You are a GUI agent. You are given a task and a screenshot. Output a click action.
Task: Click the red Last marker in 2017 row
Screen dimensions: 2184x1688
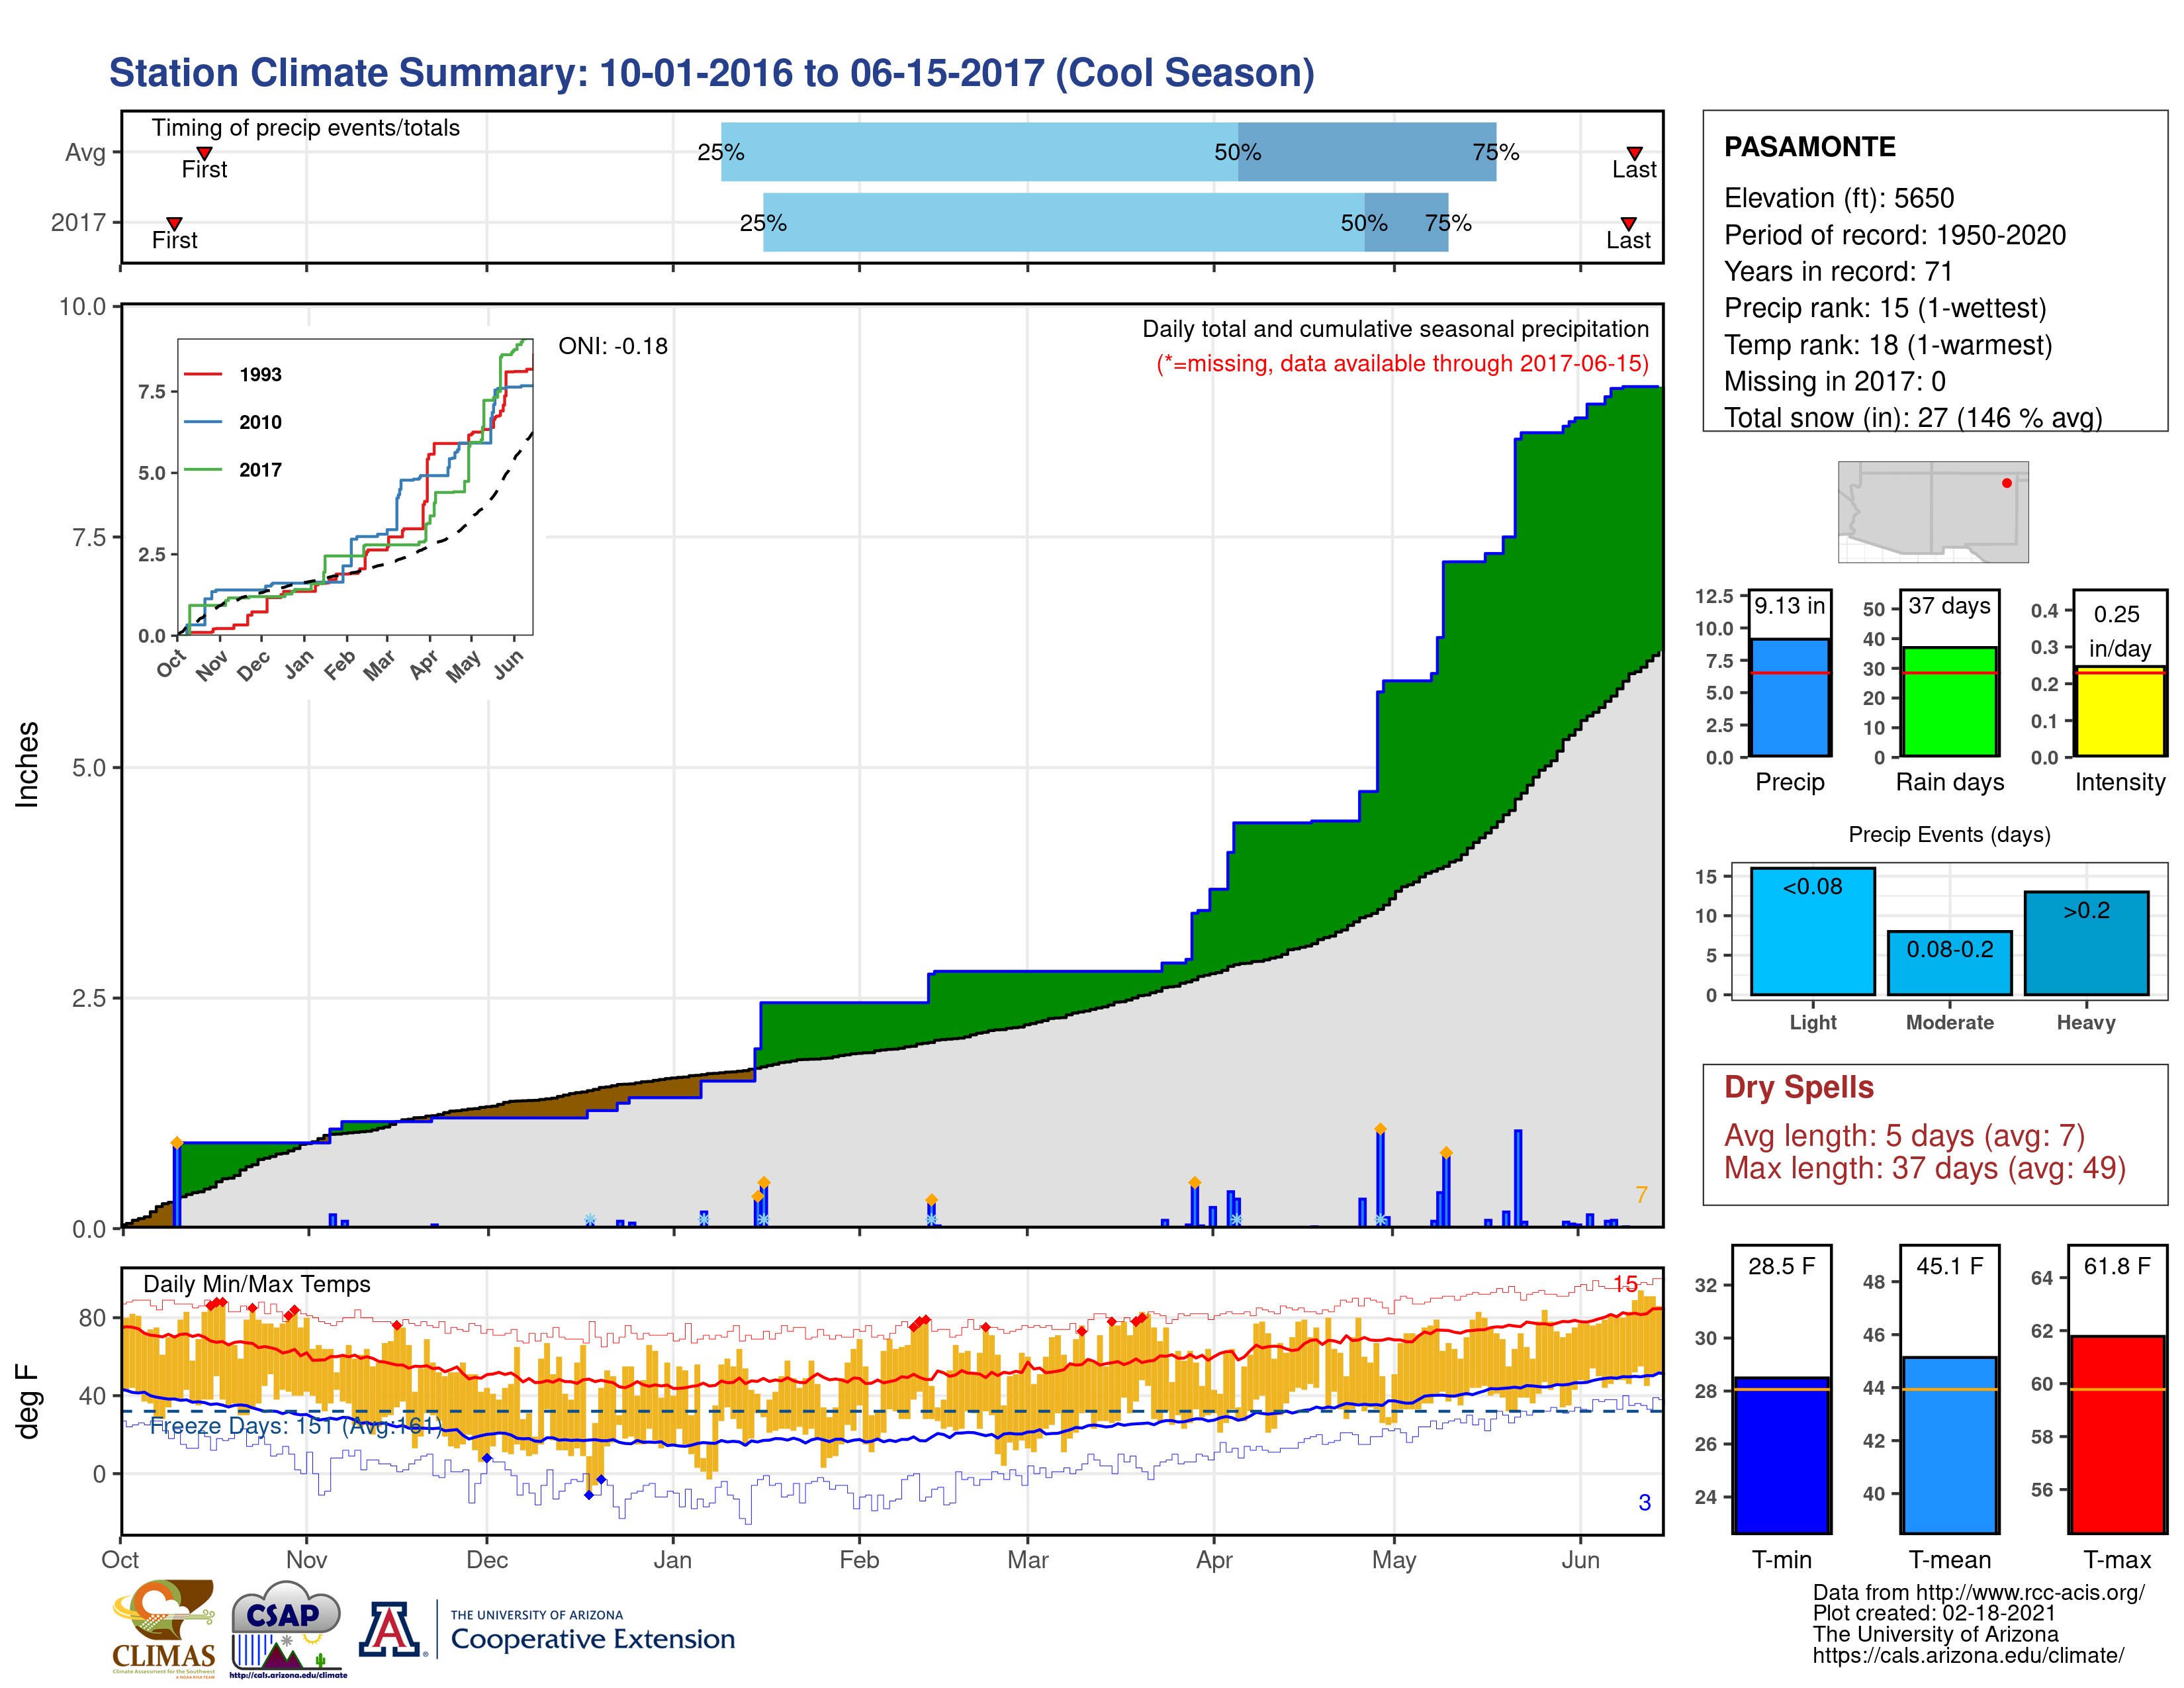[x=1628, y=223]
